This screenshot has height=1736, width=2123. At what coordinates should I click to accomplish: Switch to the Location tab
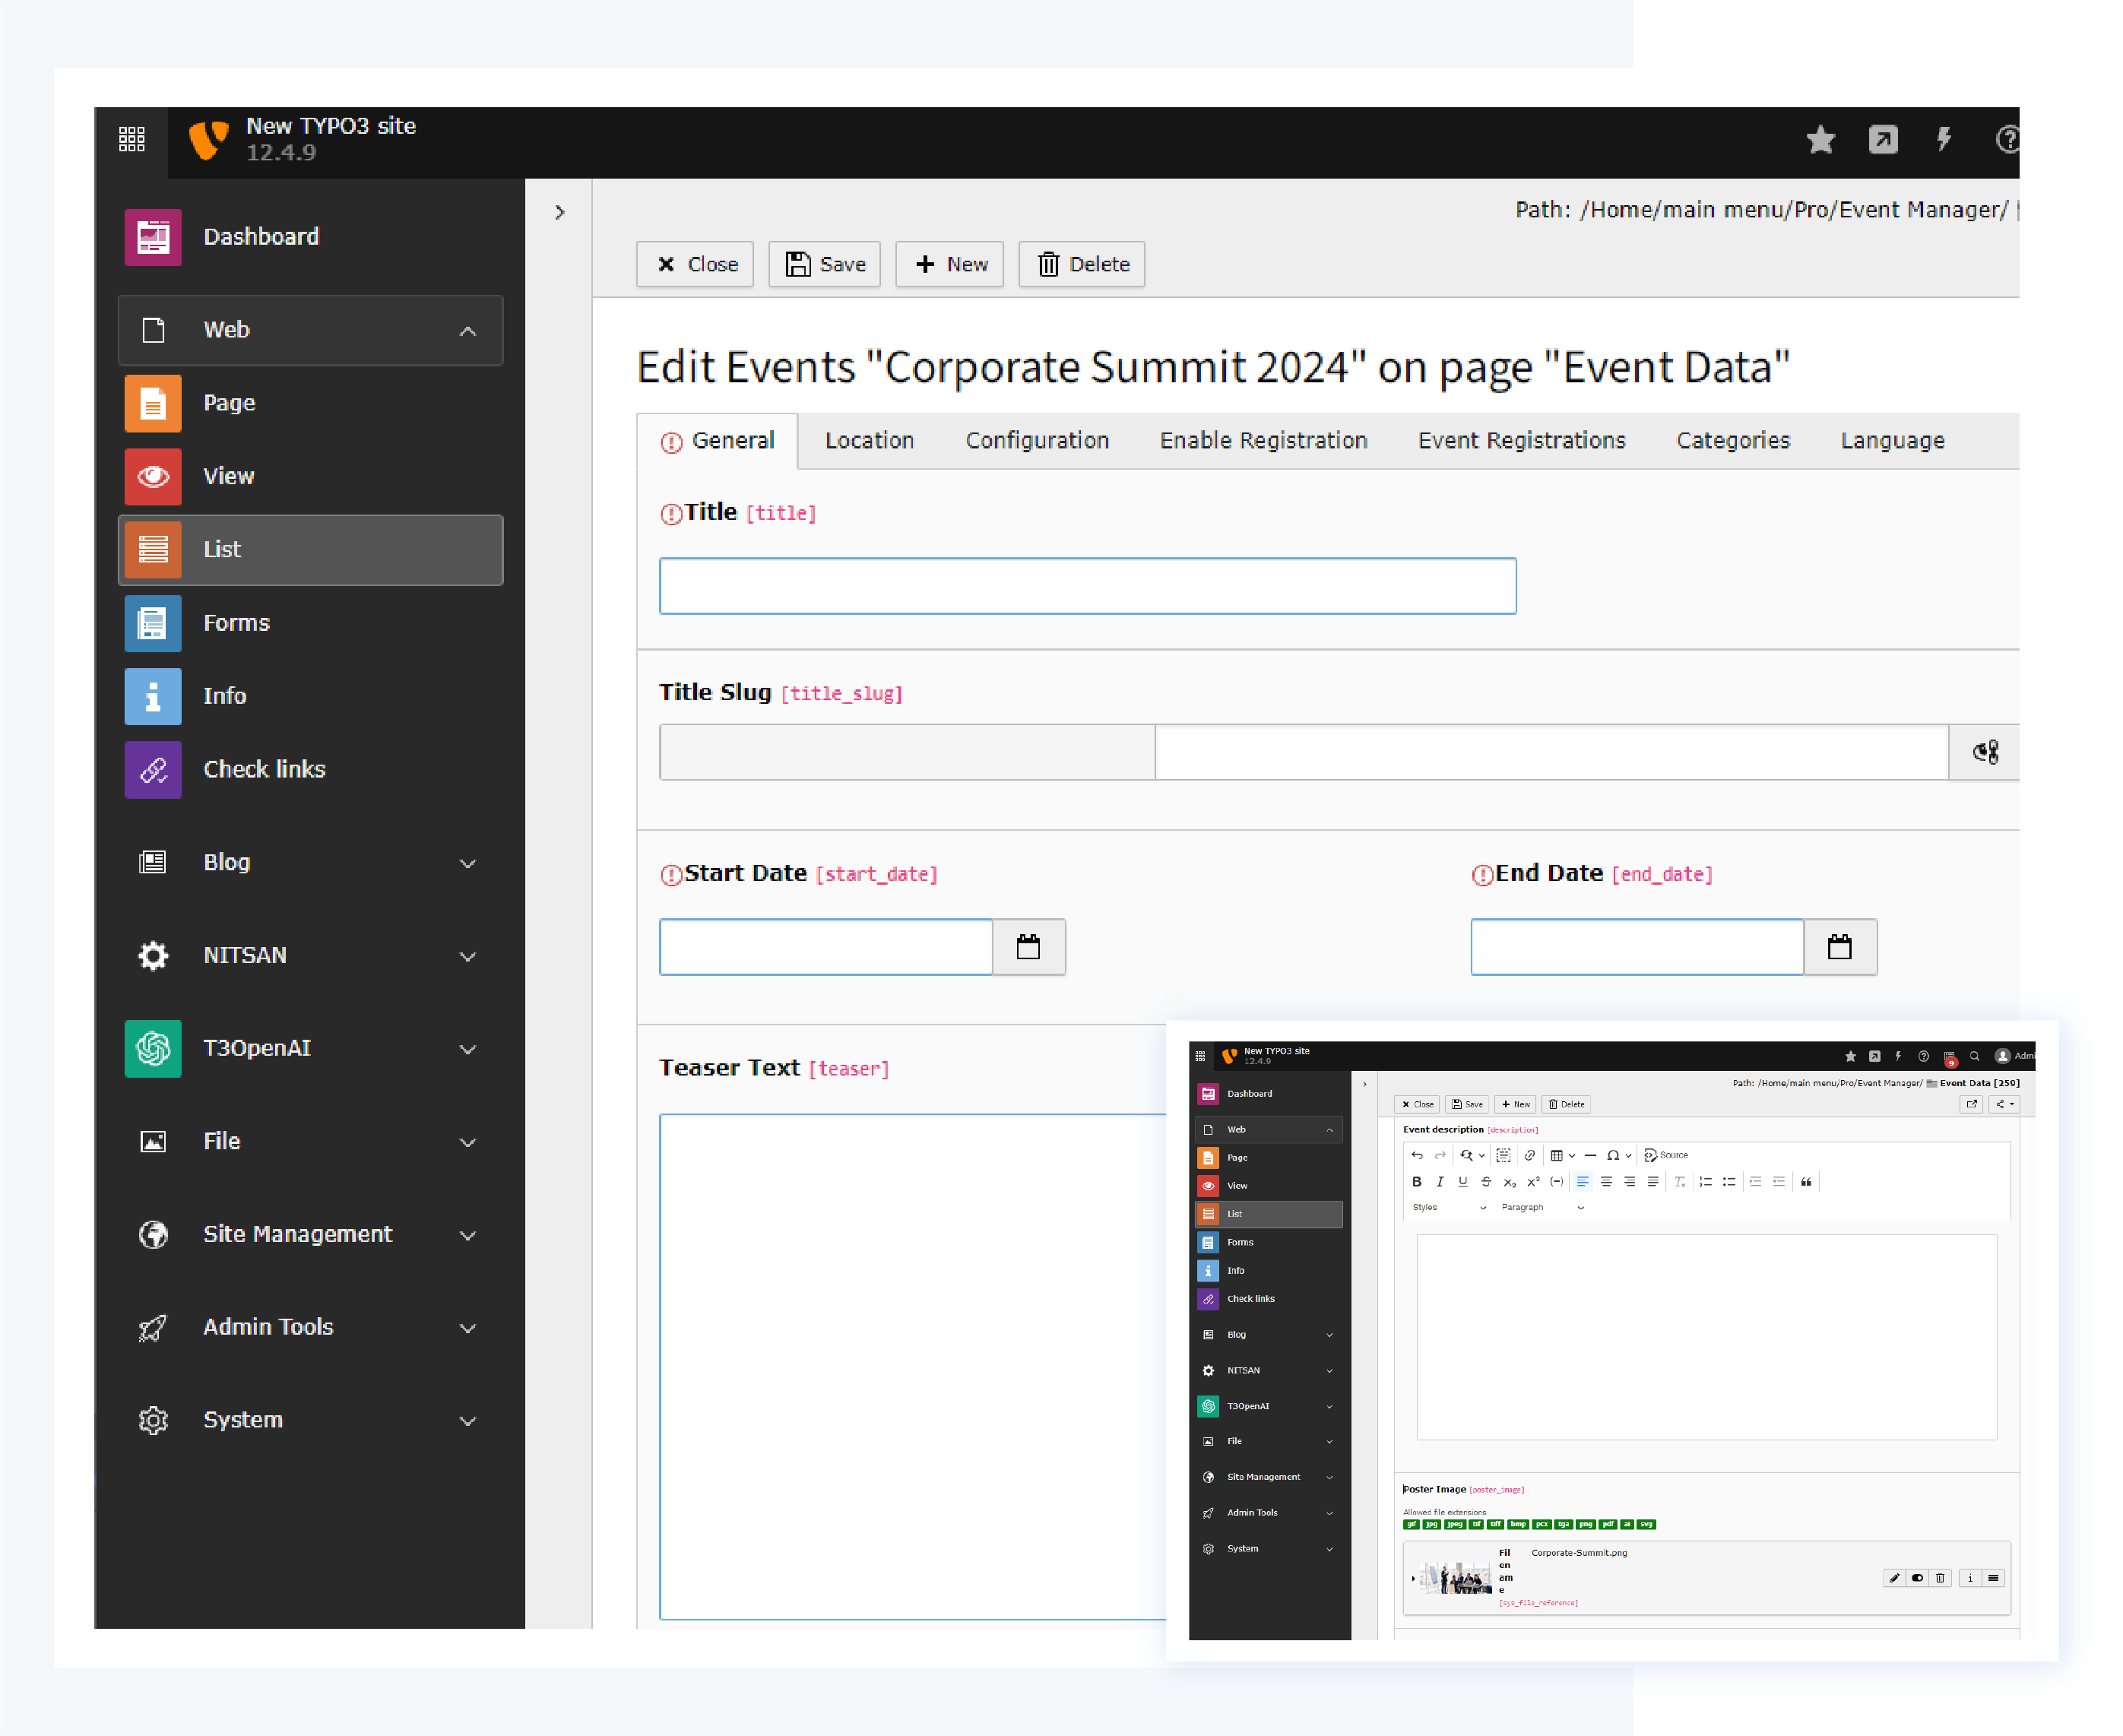click(x=869, y=441)
